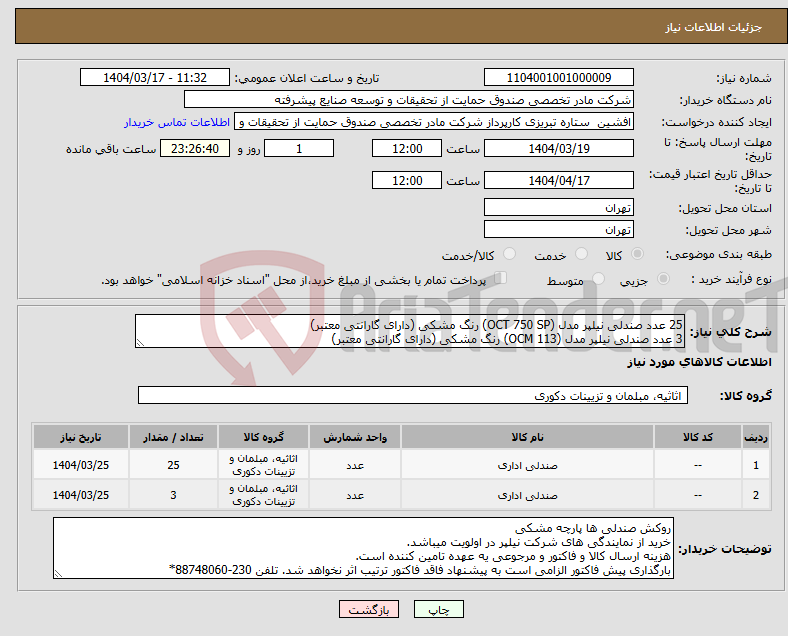
Task: Select the کالا radio button
Action: click(x=637, y=254)
